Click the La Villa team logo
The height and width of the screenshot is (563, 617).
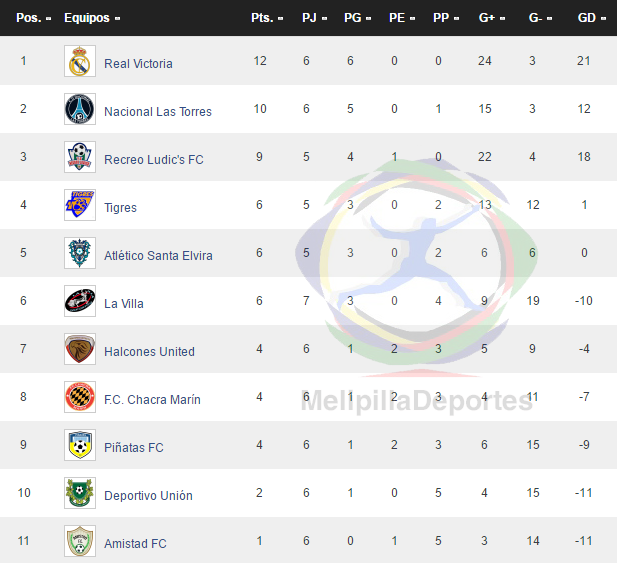coord(80,302)
